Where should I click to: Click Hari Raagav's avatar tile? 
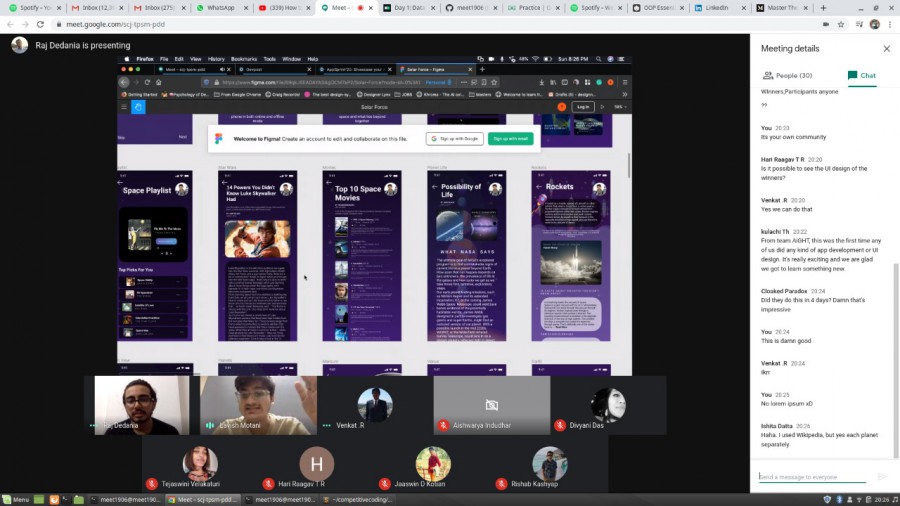point(316,464)
